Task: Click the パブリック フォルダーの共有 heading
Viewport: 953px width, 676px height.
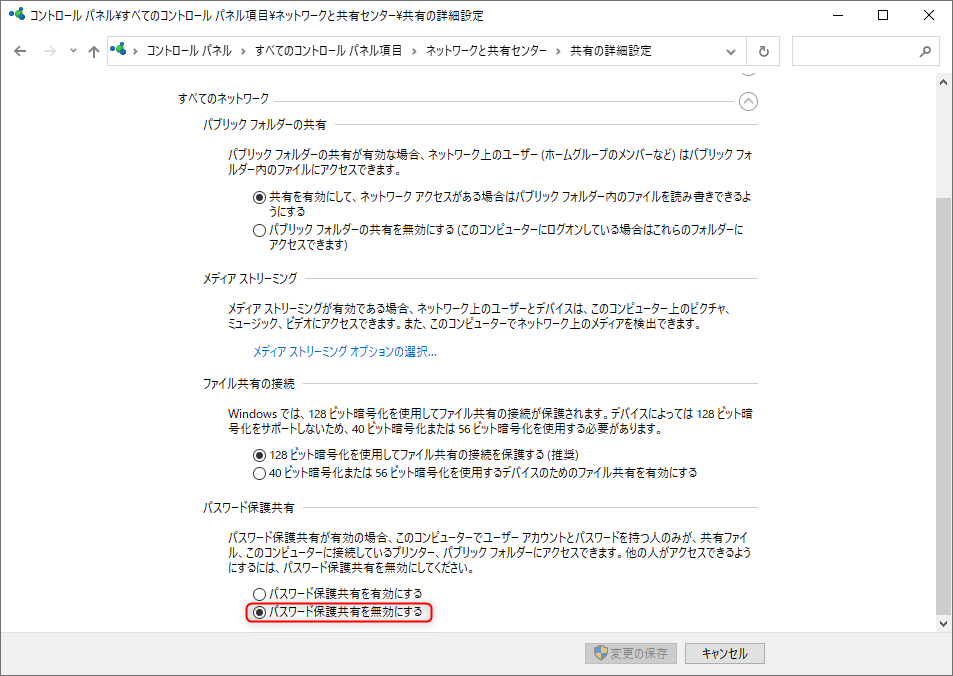Action: tap(264, 125)
